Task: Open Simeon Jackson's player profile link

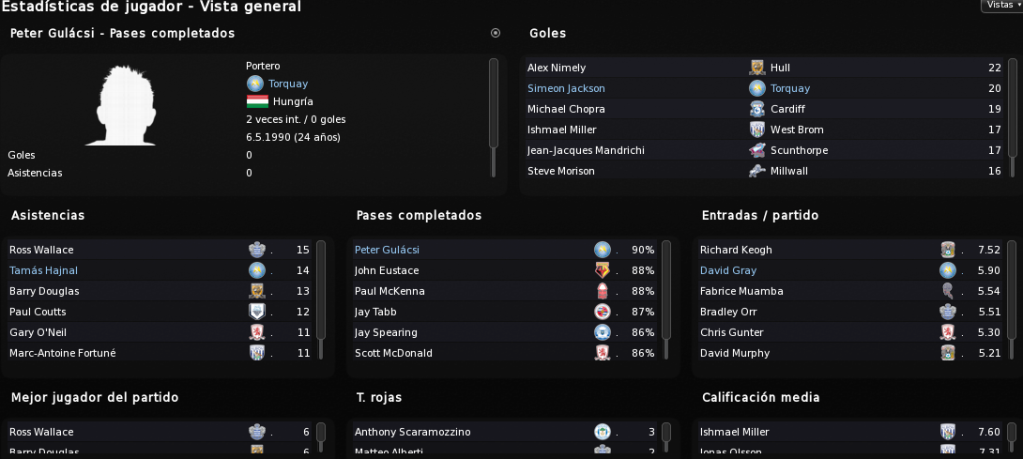Action: click(566, 88)
